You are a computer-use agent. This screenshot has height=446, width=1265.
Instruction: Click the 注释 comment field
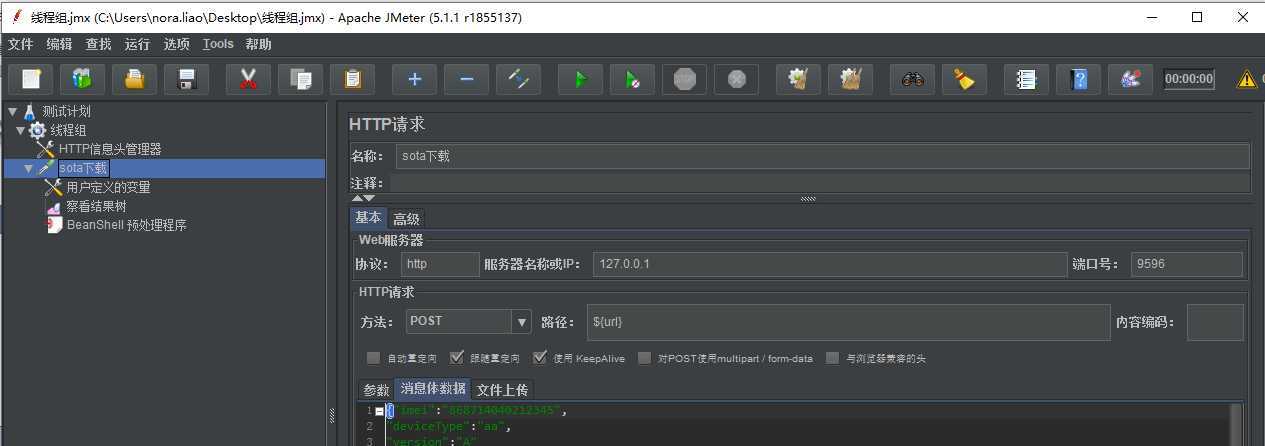tap(819, 183)
